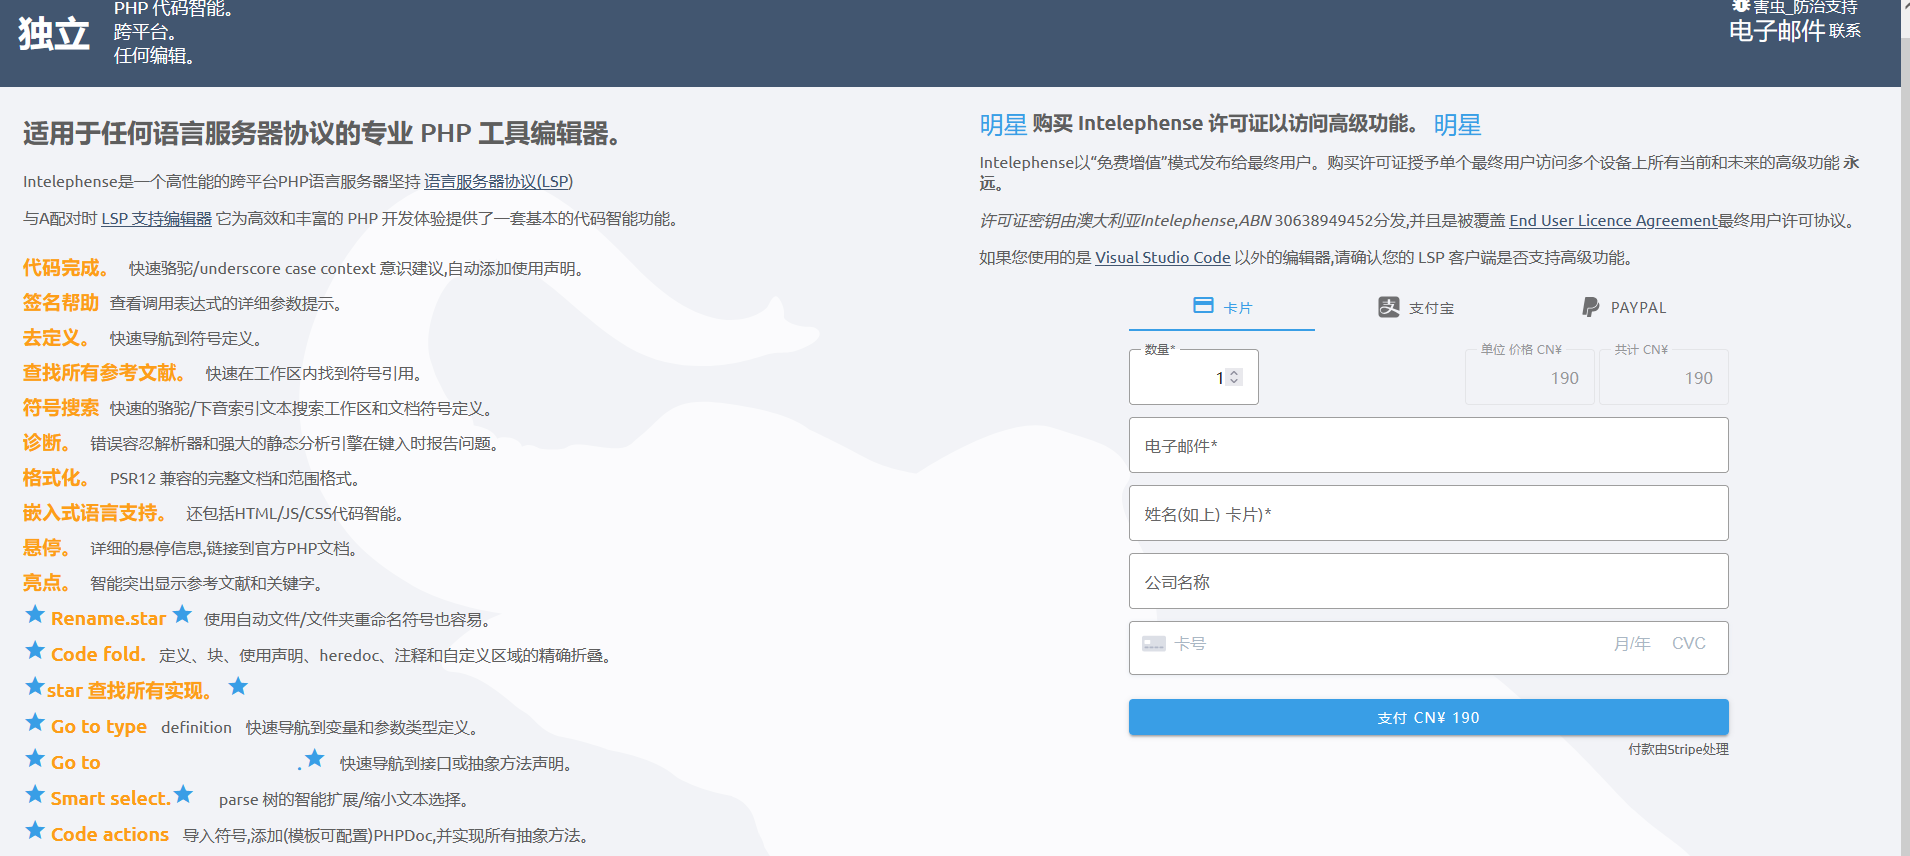Click the Code fold. label
The width and height of the screenshot is (1910, 856).
pos(98,655)
